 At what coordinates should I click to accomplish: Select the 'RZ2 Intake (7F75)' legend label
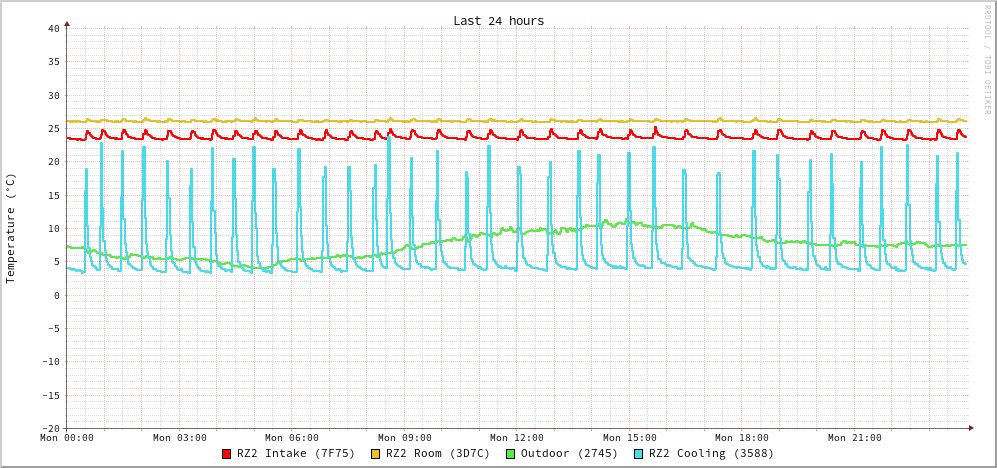click(296, 454)
